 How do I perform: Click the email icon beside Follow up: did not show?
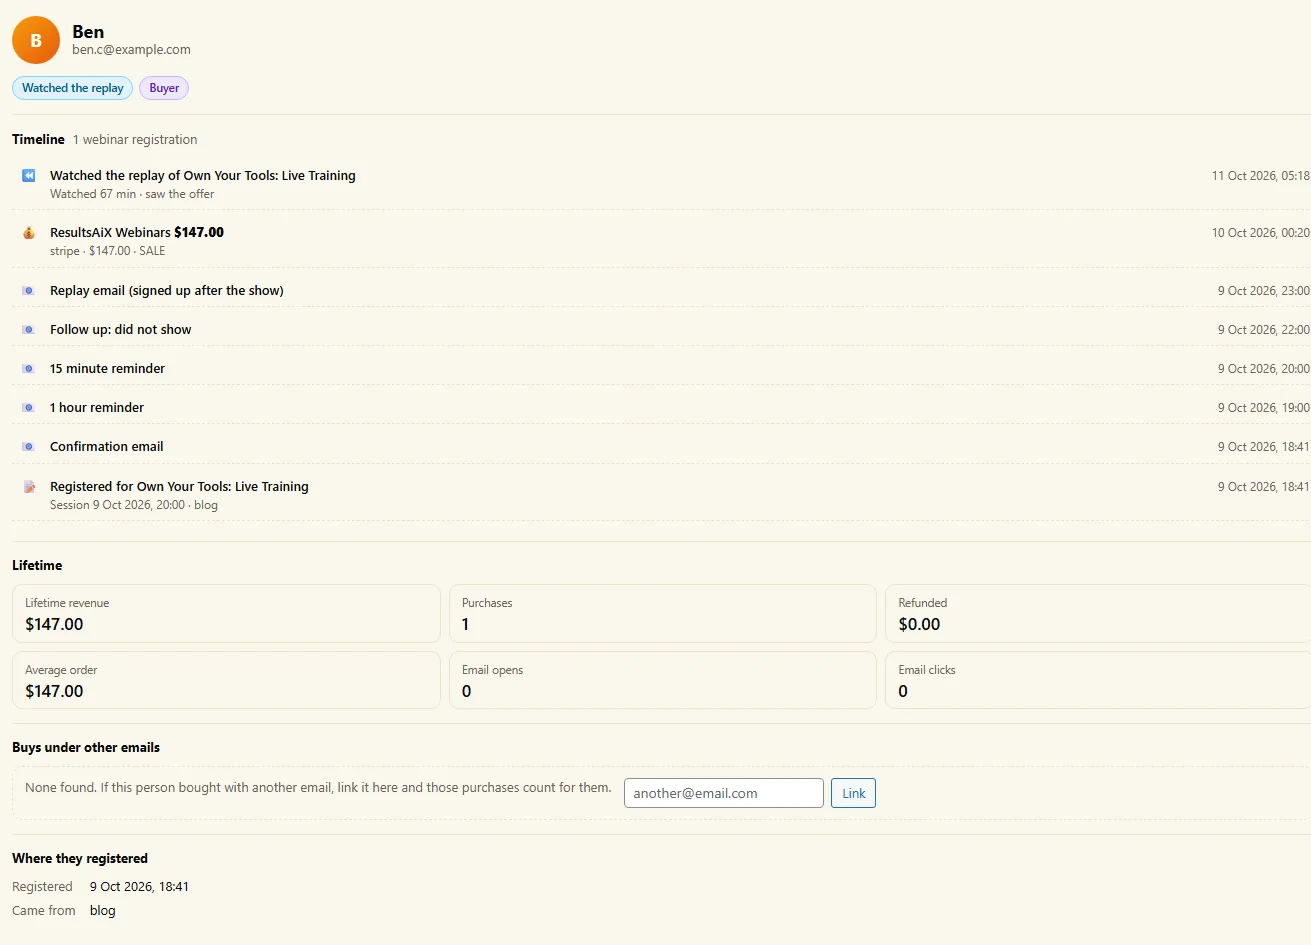29,329
